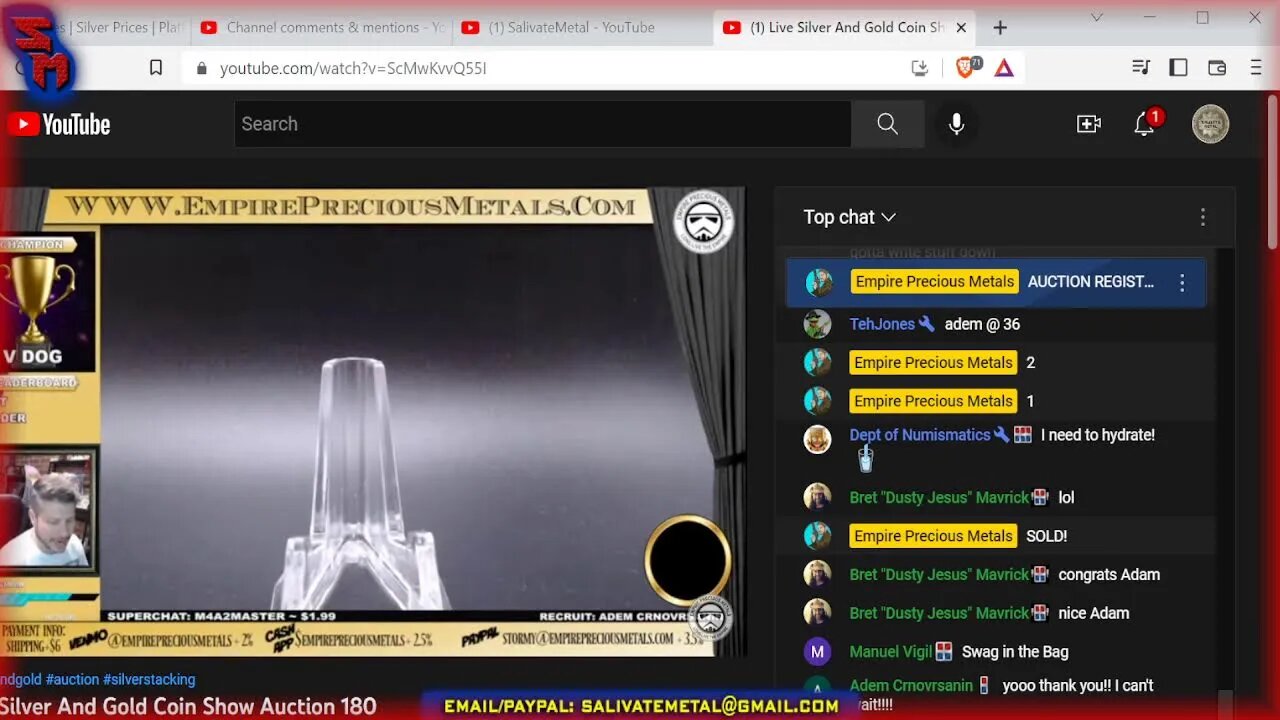
Task: Click the address bar URL
Action: tap(353, 68)
